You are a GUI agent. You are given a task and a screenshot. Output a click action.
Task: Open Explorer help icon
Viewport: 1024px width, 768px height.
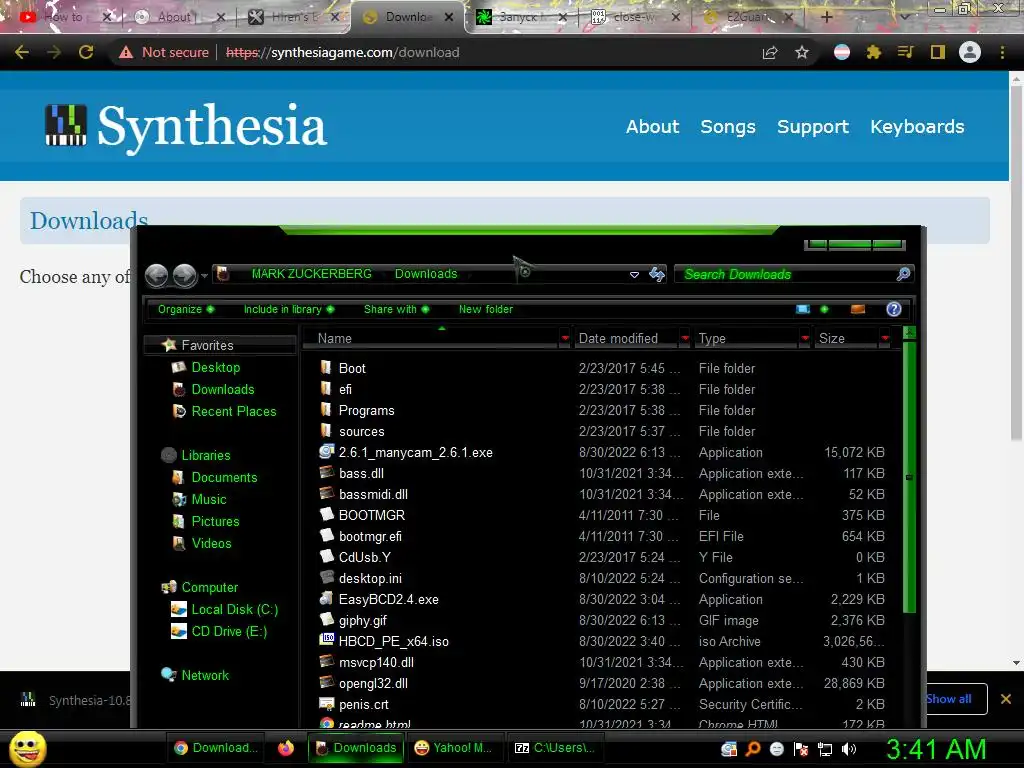pyautogui.click(x=894, y=309)
